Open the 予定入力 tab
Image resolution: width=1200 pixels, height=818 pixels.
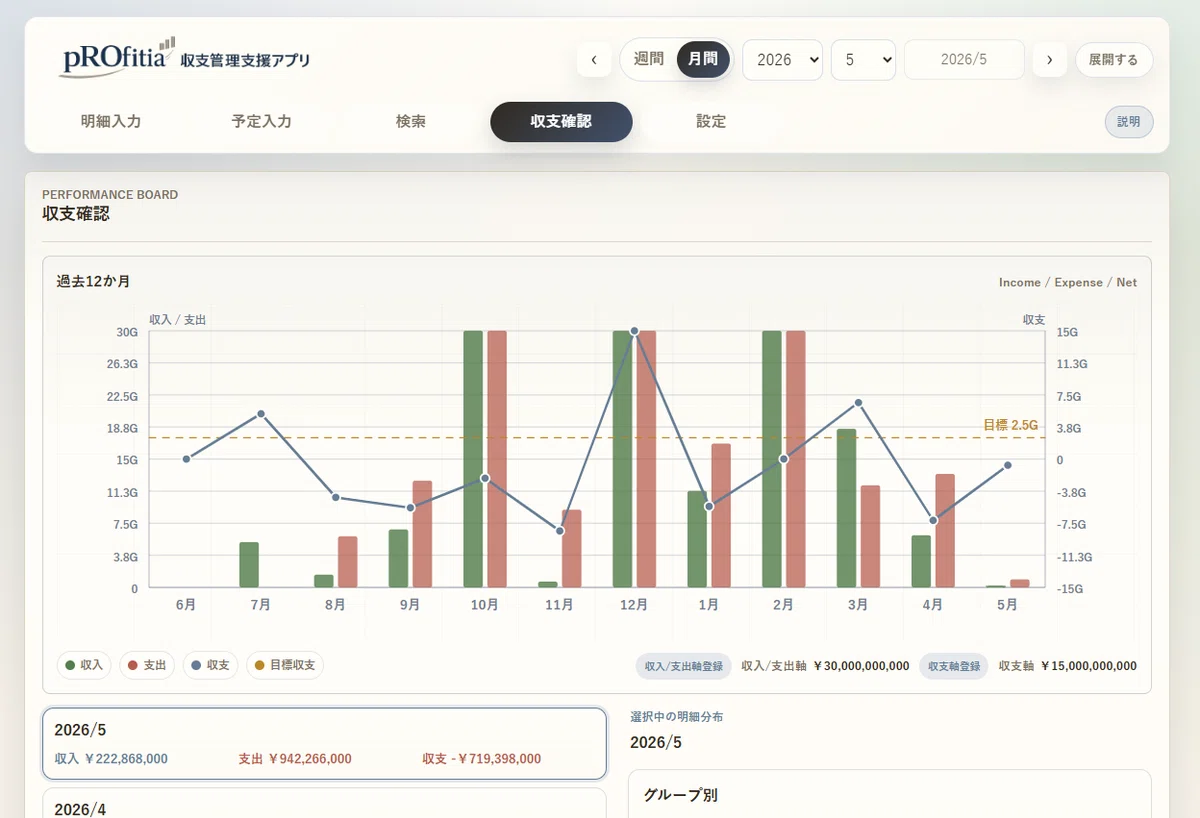(261, 122)
